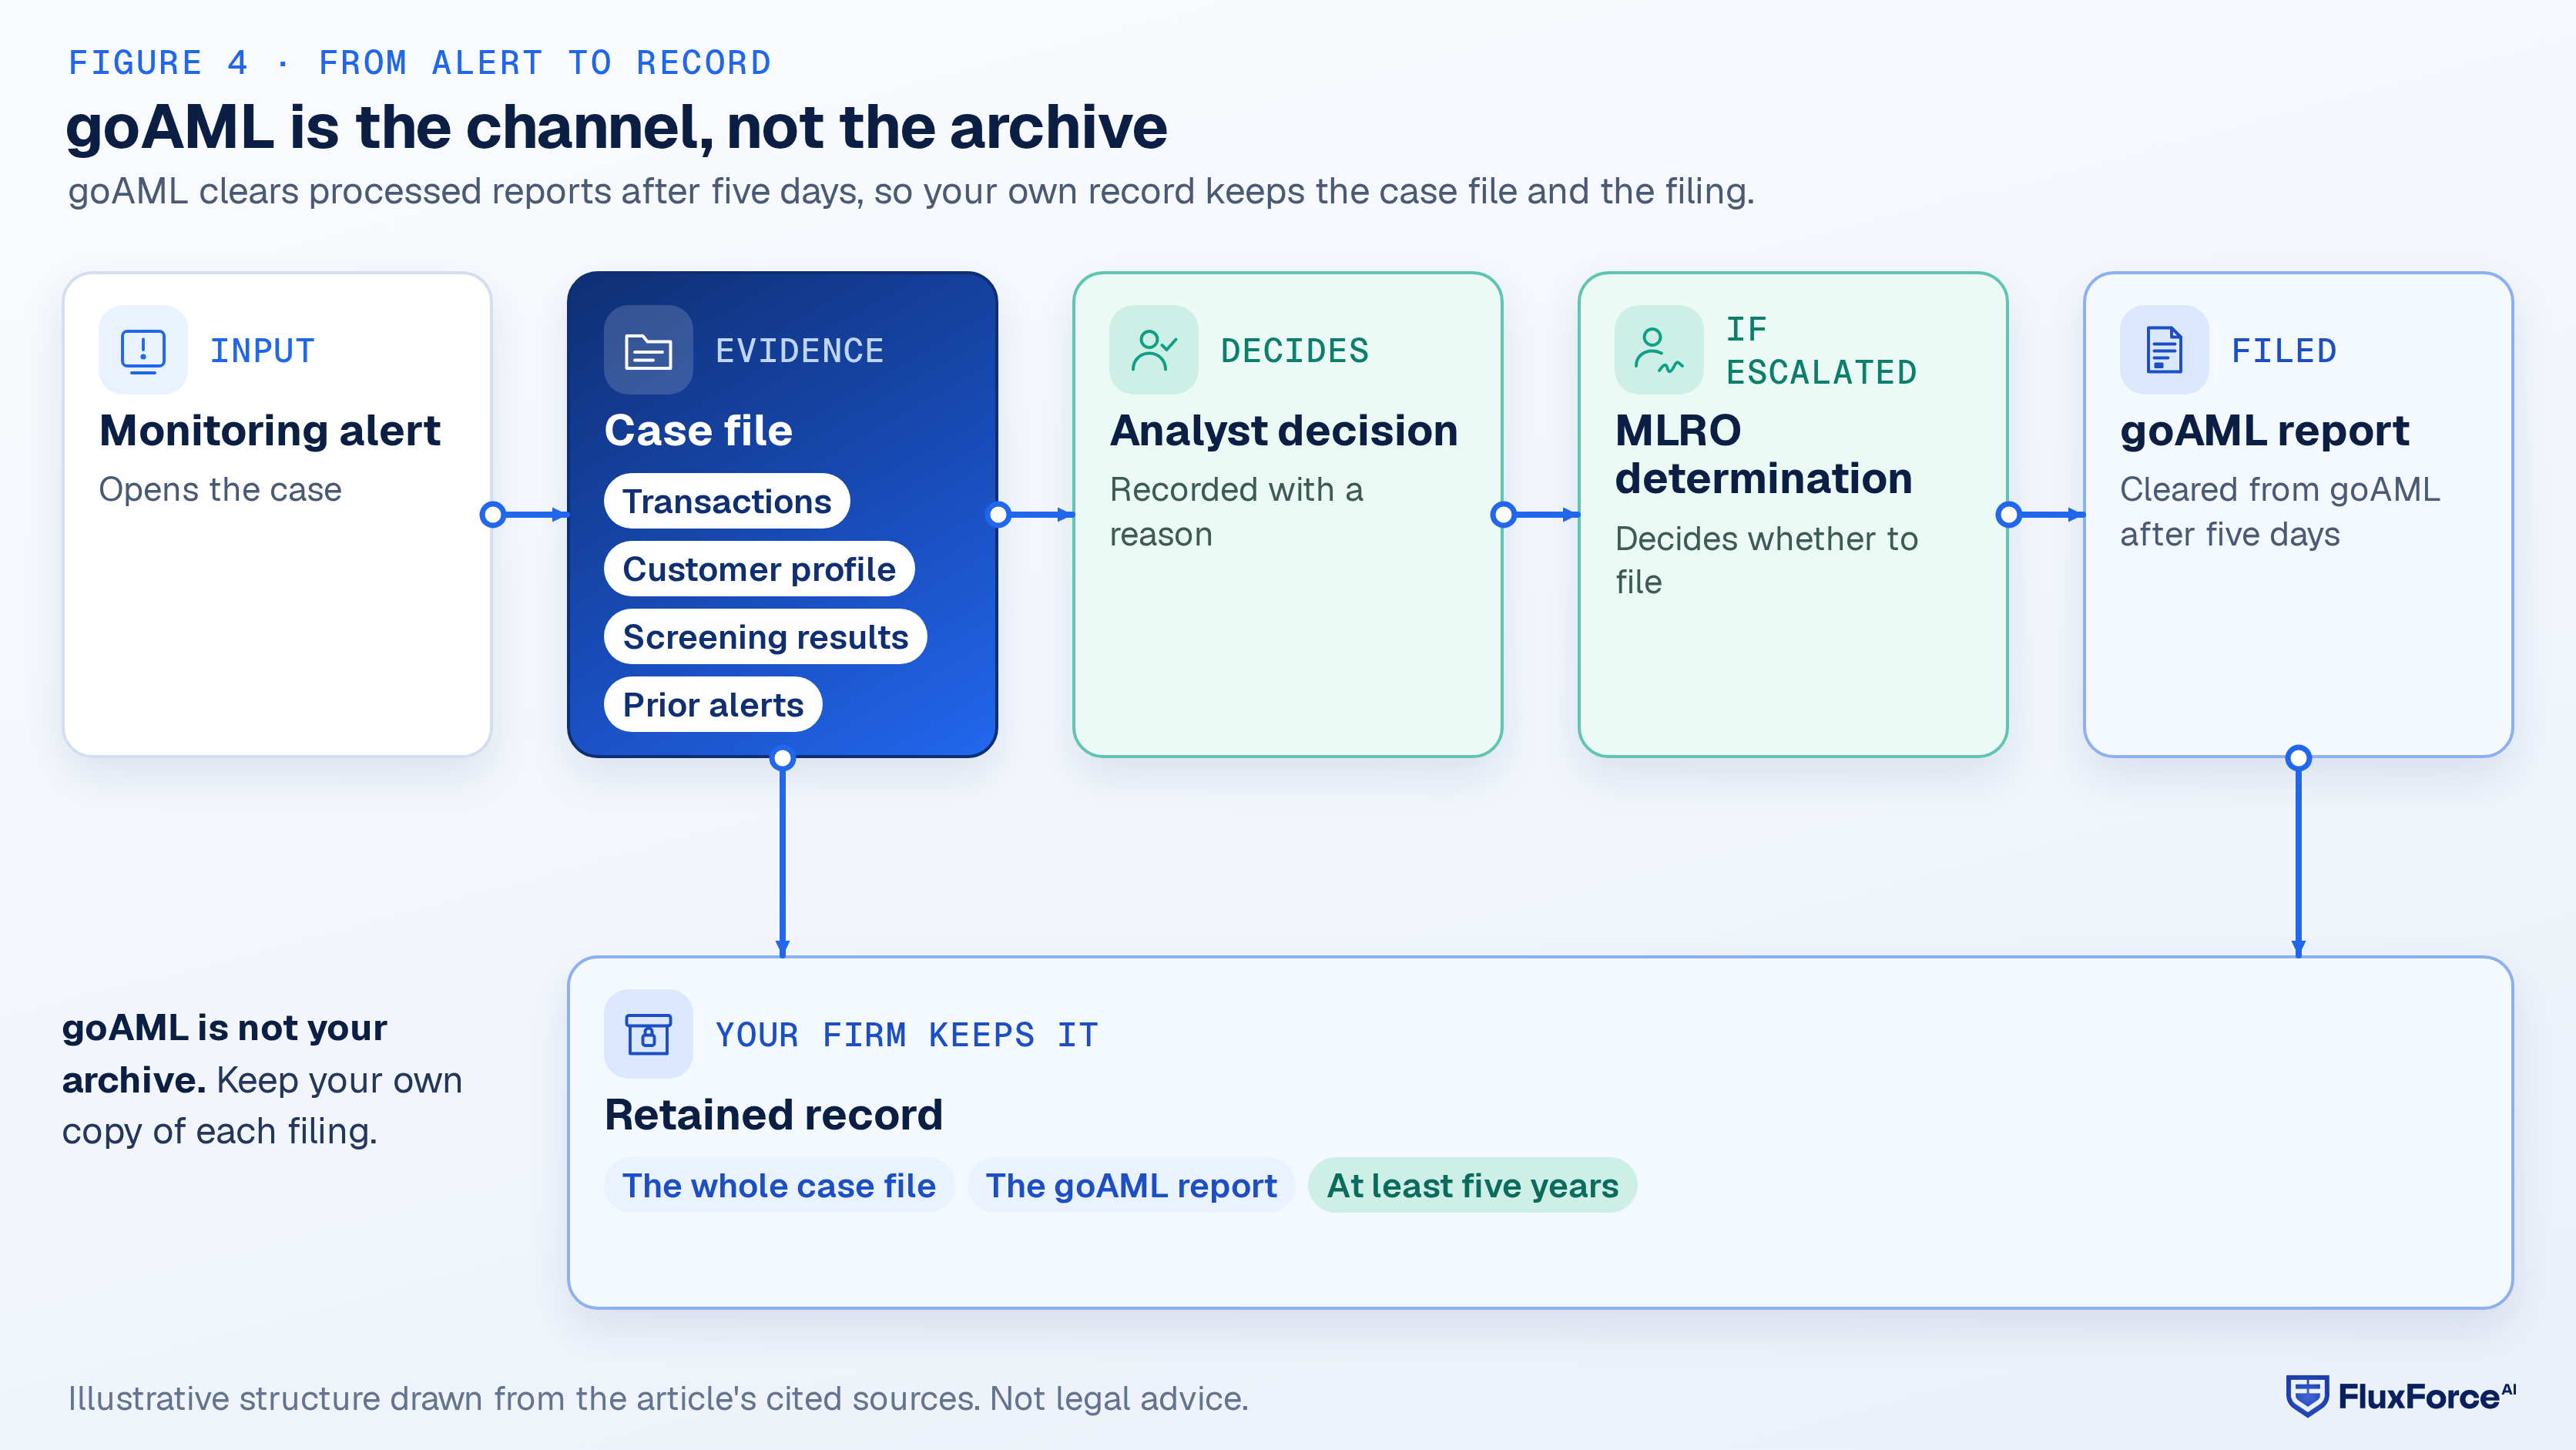Click 'Decides whether to file' text
The width and height of the screenshot is (2576, 1450).
[1766, 560]
